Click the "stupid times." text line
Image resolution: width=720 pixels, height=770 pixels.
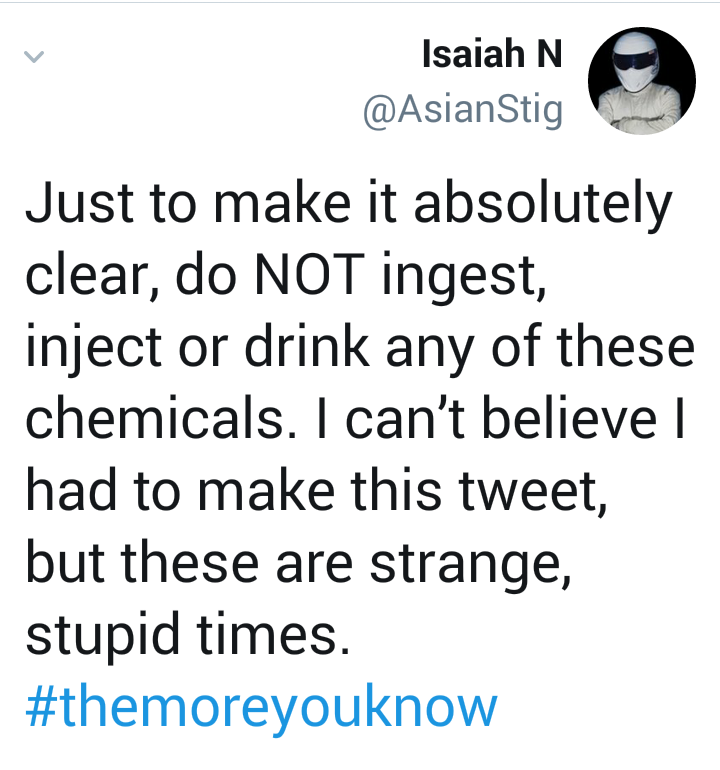tap(188, 633)
